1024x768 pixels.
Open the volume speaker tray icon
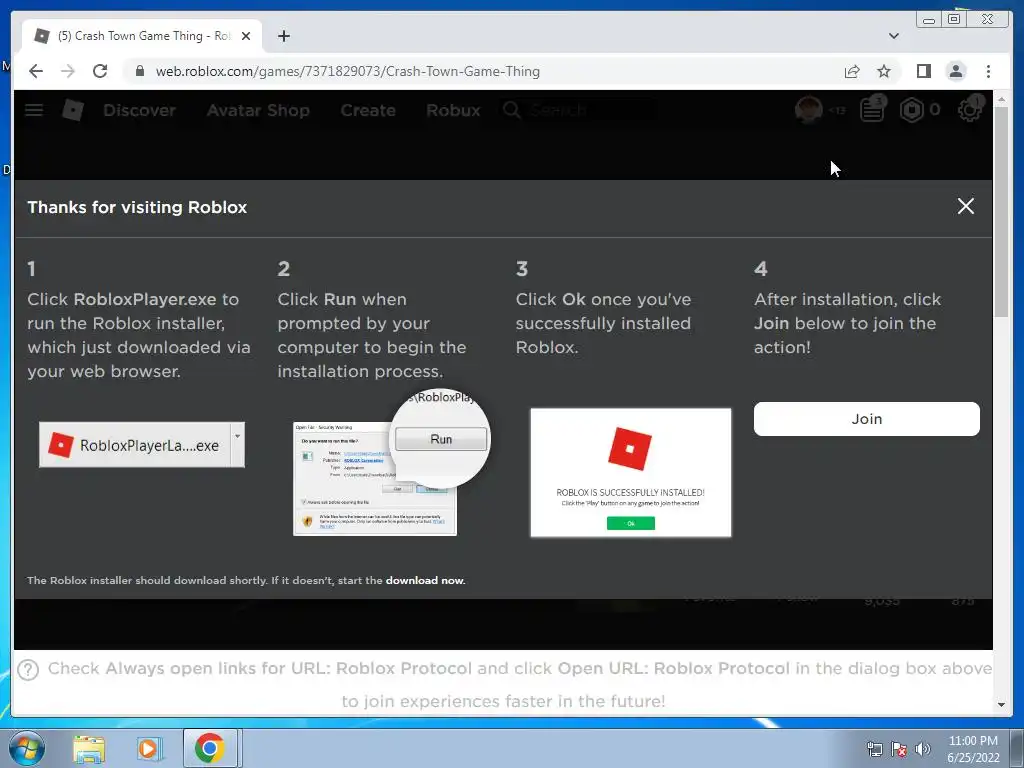922,749
